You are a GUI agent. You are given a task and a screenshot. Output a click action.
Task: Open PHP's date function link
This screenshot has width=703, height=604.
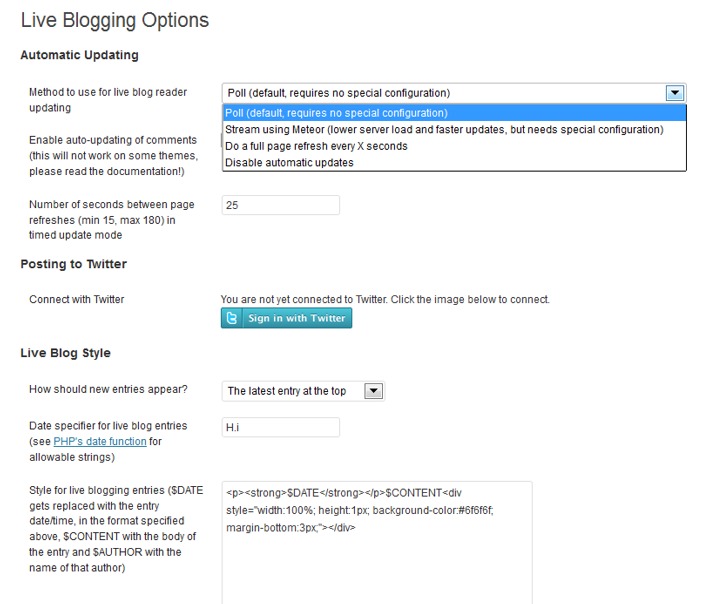(100, 441)
